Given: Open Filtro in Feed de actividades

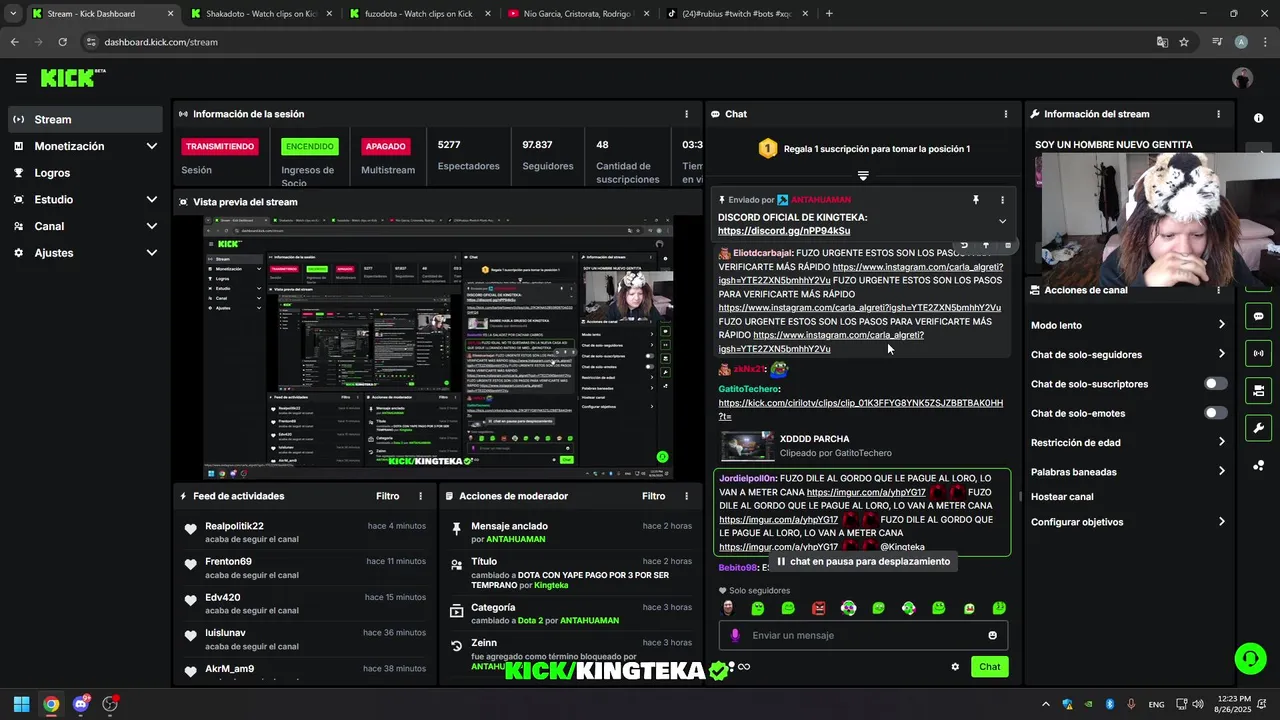Looking at the screenshot, I should (x=387, y=496).
